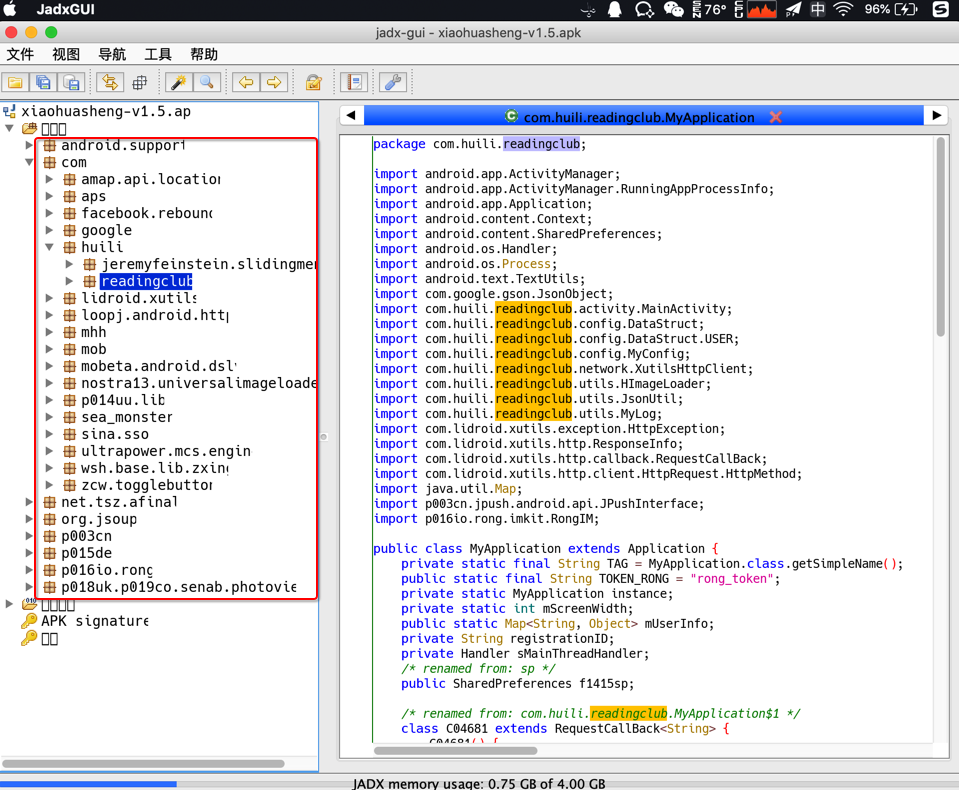Select the zcw.togglebutton package
This screenshot has height=790, width=959.
tap(147, 485)
